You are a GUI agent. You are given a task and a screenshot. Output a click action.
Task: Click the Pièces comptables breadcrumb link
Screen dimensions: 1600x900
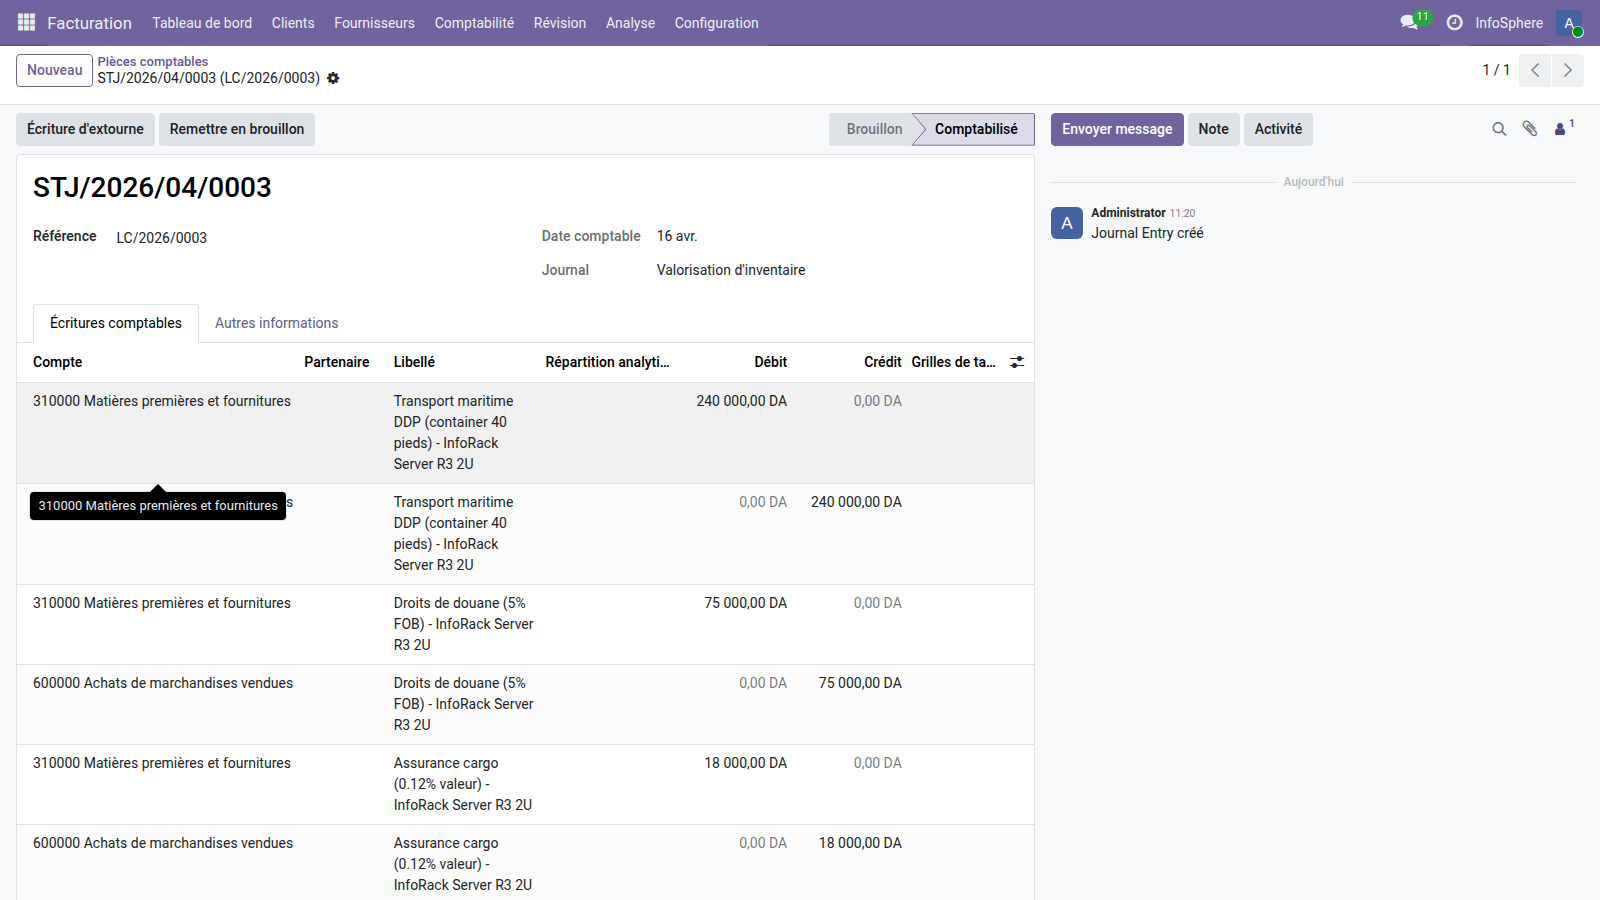[x=153, y=61]
